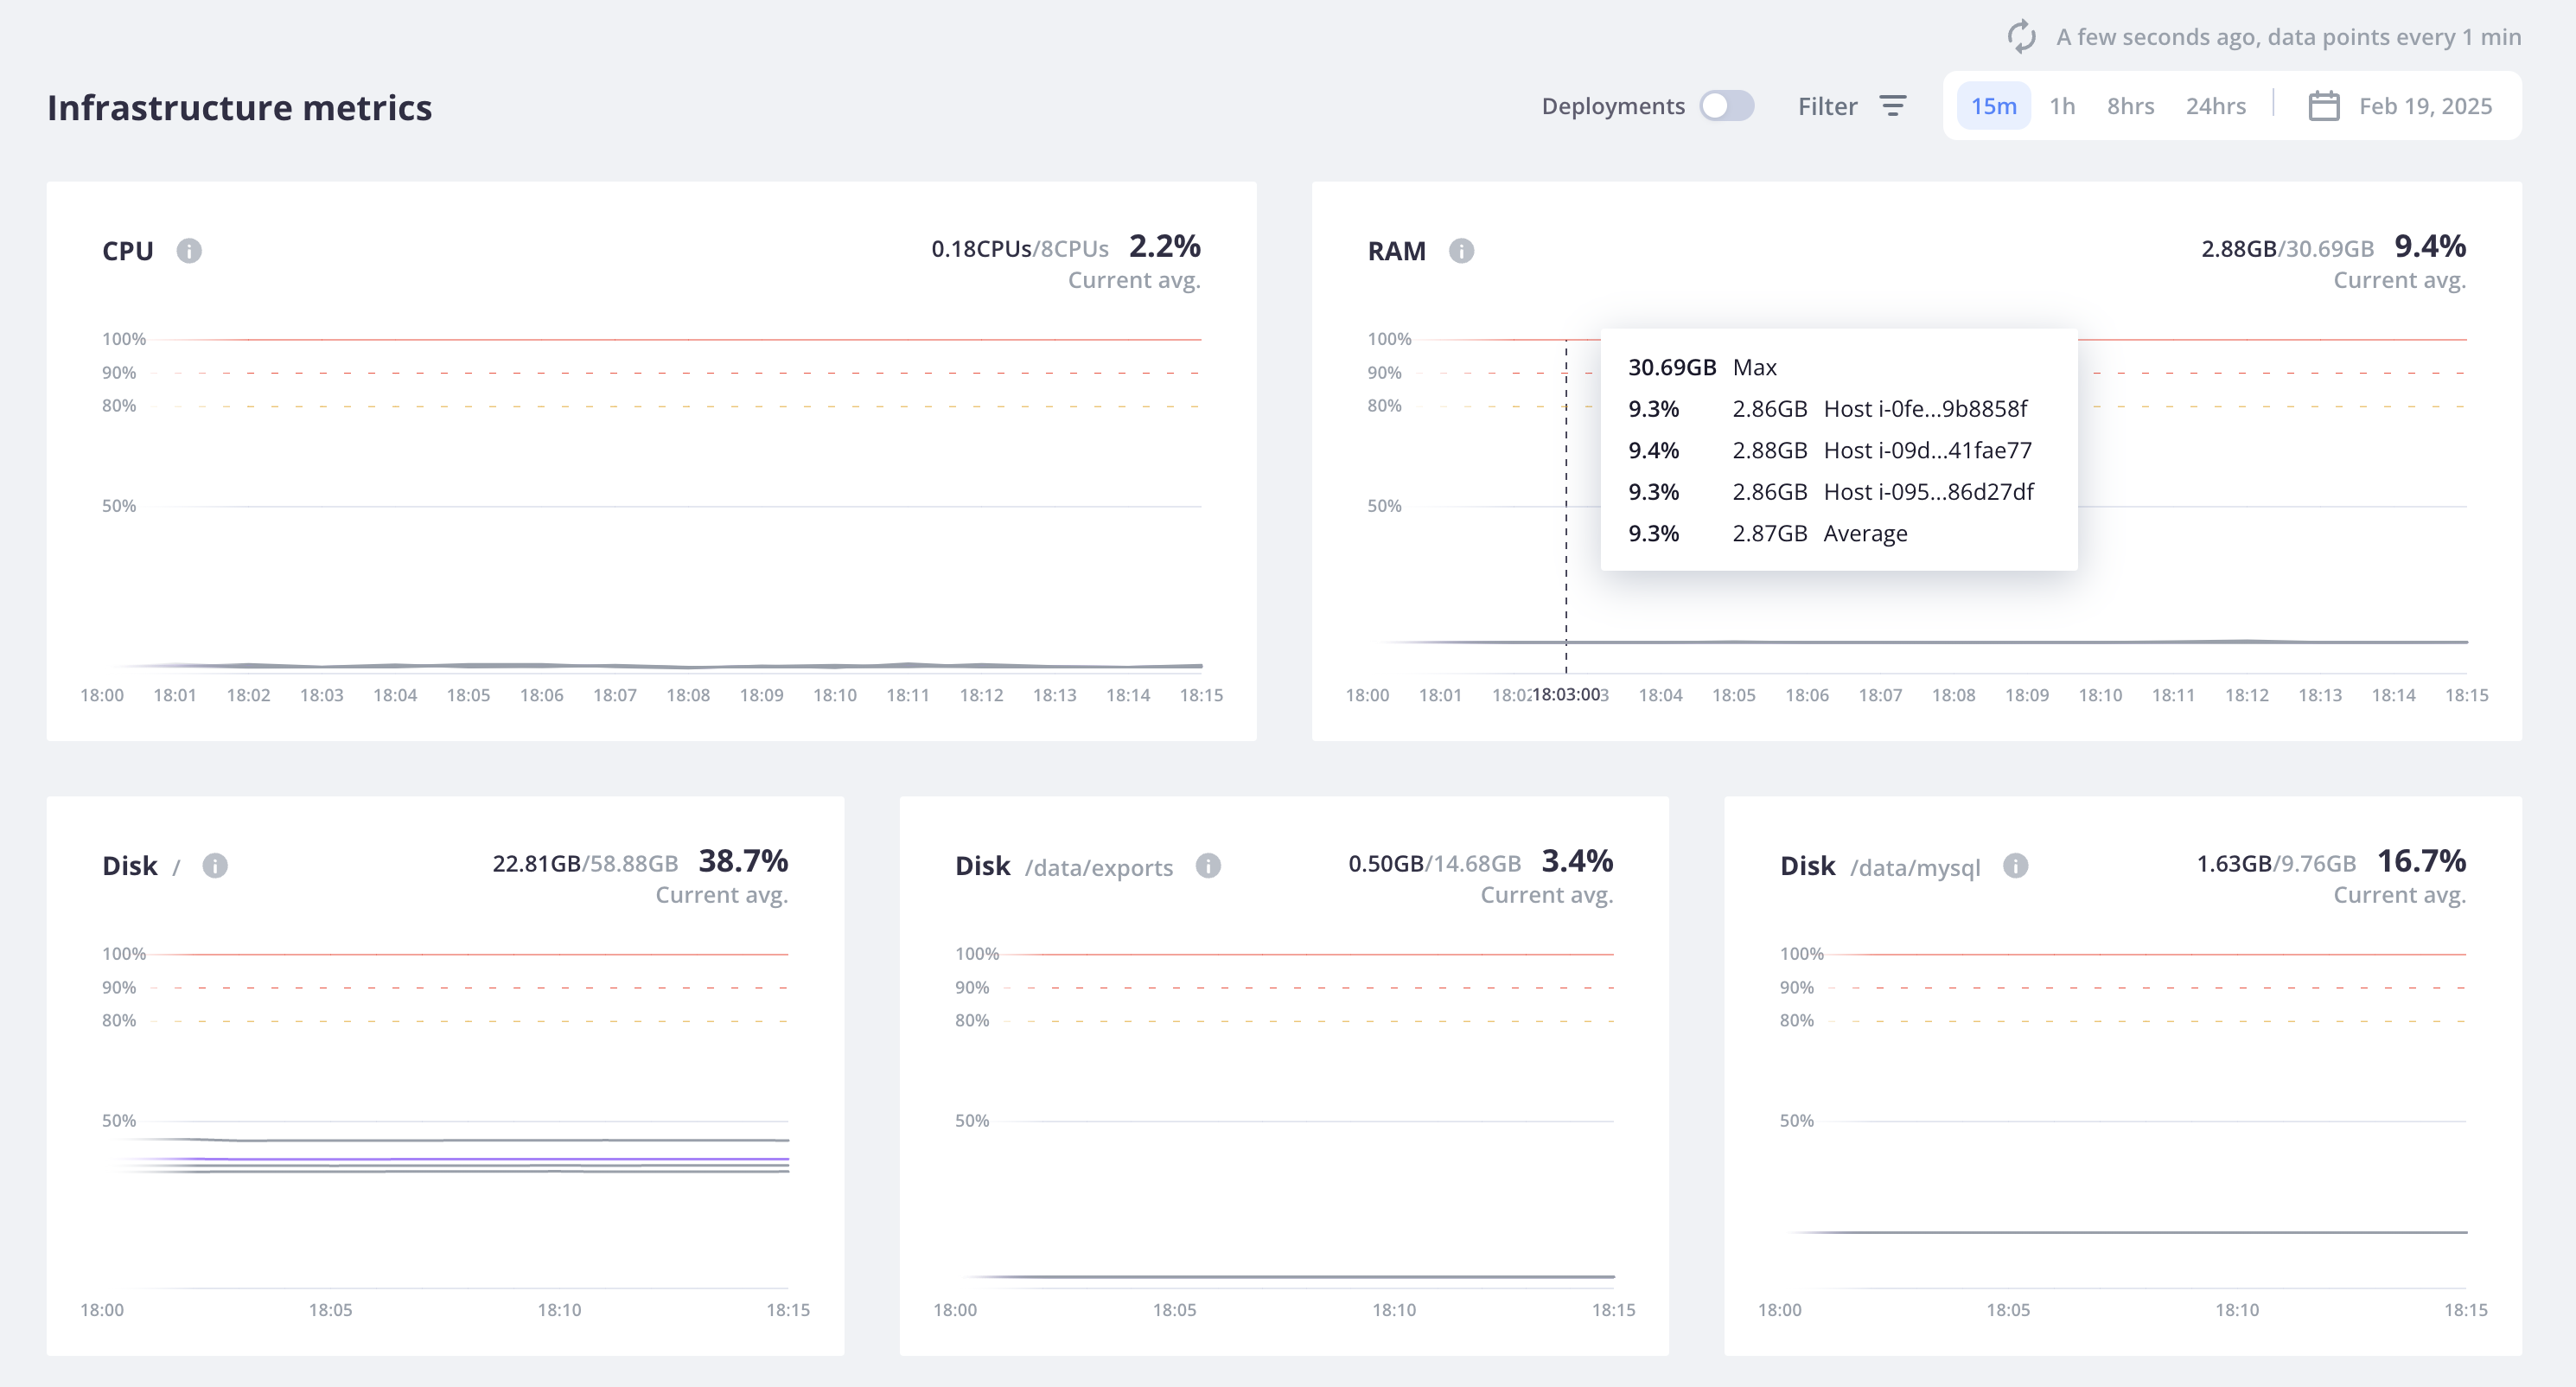Click the /data/exports path label
The width and height of the screenshot is (2576, 1387).
click(1098, 868)
